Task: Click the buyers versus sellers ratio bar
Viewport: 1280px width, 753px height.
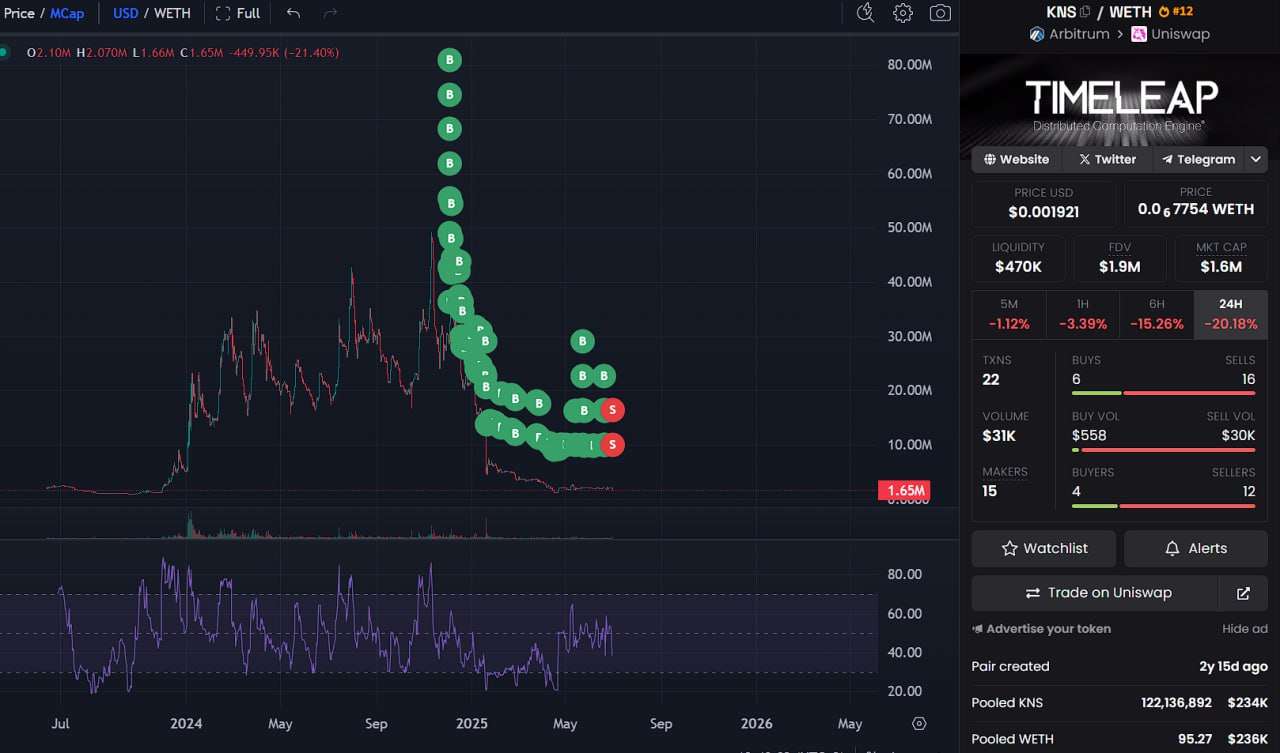Action: (x=1163, y=505)
